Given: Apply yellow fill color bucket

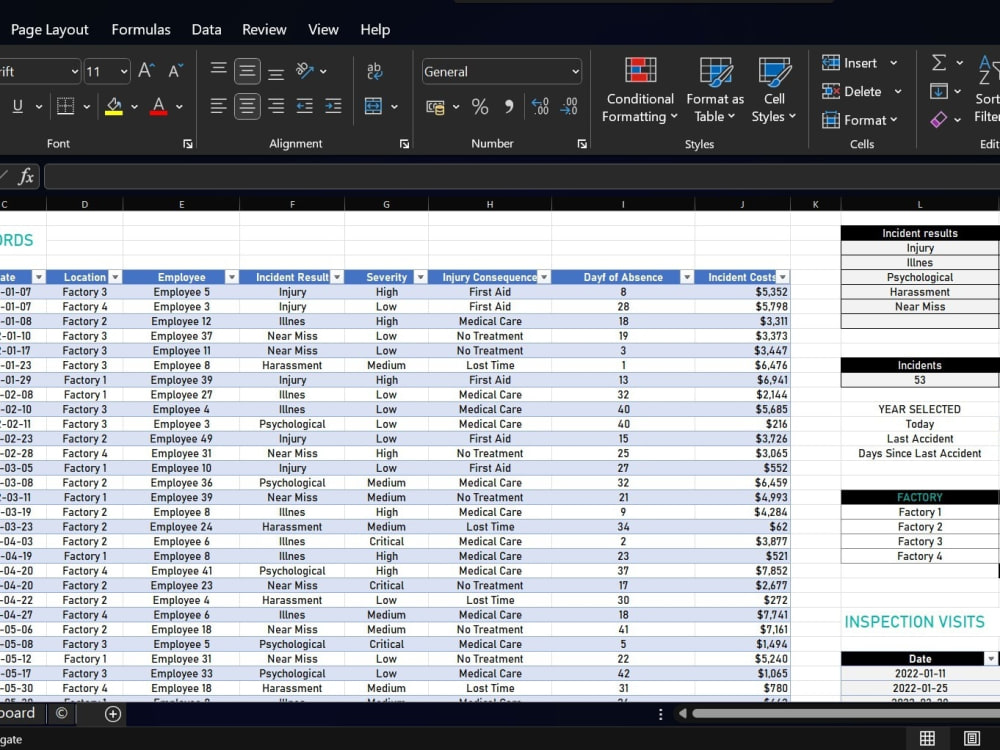Looking at the screenshot, I should (x=114, y=106).
